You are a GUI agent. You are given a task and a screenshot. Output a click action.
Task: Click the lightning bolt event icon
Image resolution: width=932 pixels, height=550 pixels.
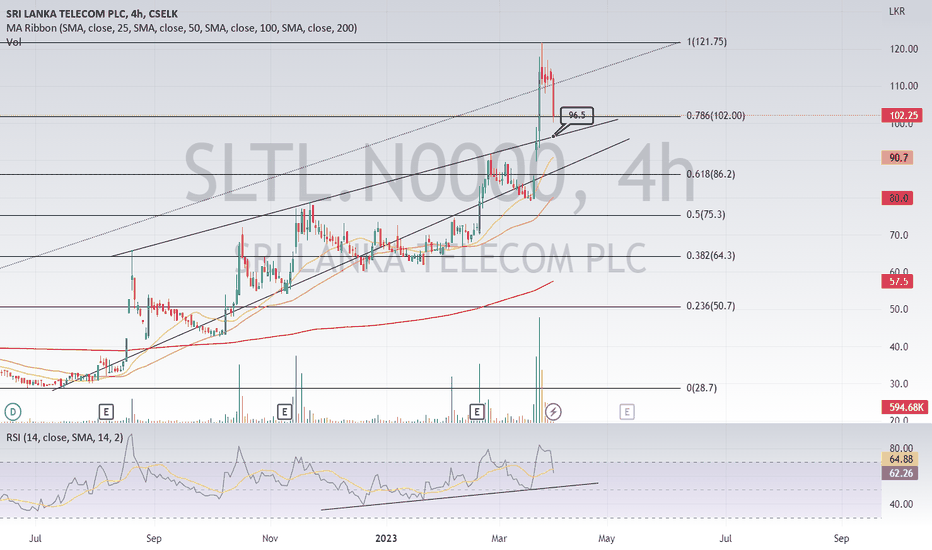pos(553,411)
